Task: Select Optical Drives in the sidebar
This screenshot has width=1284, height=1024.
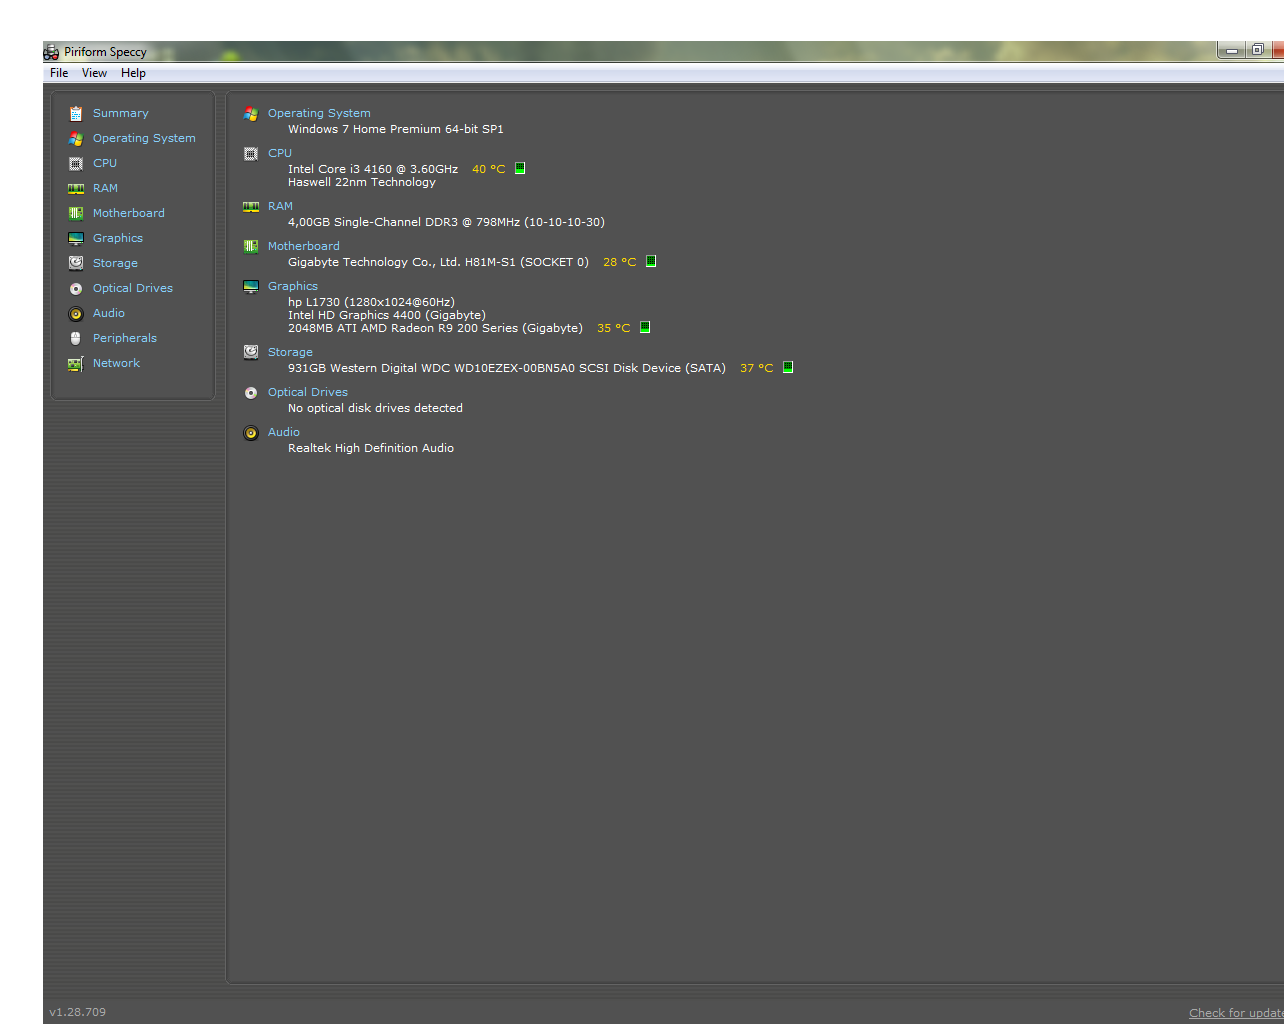Action: pos(133,288)
